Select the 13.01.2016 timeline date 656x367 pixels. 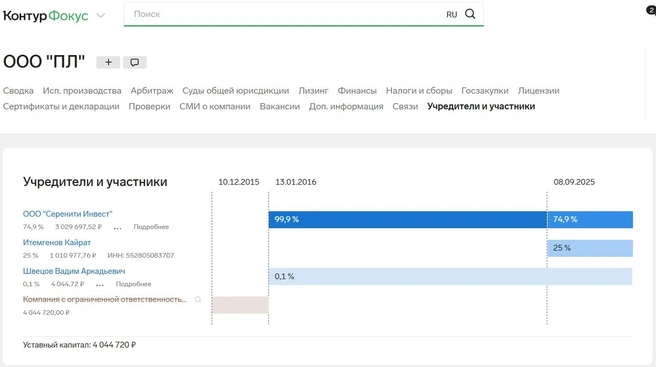point(296,182)
